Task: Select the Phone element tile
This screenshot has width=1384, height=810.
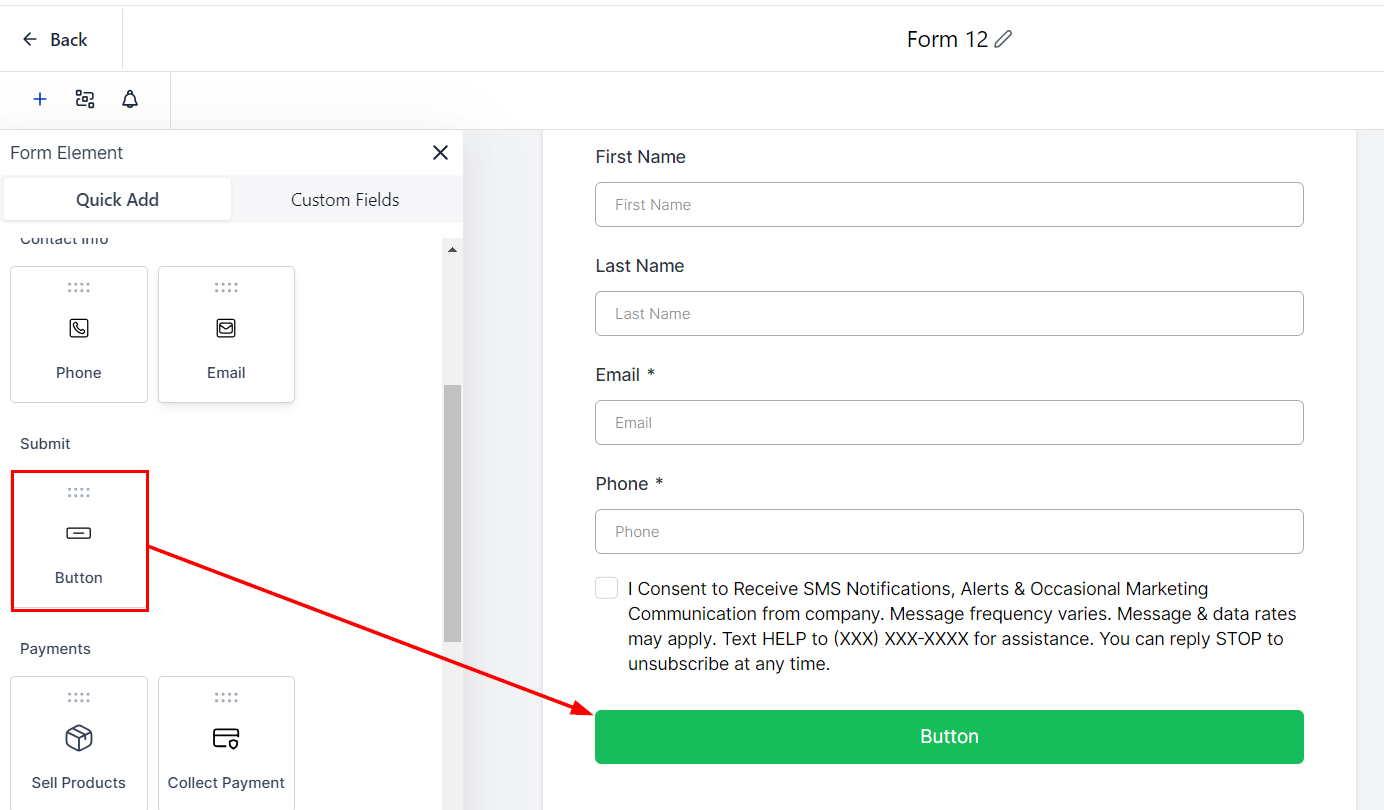Action: pos(79,334)
